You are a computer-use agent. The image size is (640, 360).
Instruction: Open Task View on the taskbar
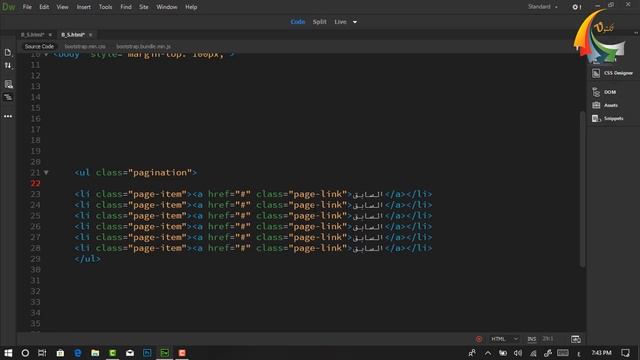pos(42,353)
